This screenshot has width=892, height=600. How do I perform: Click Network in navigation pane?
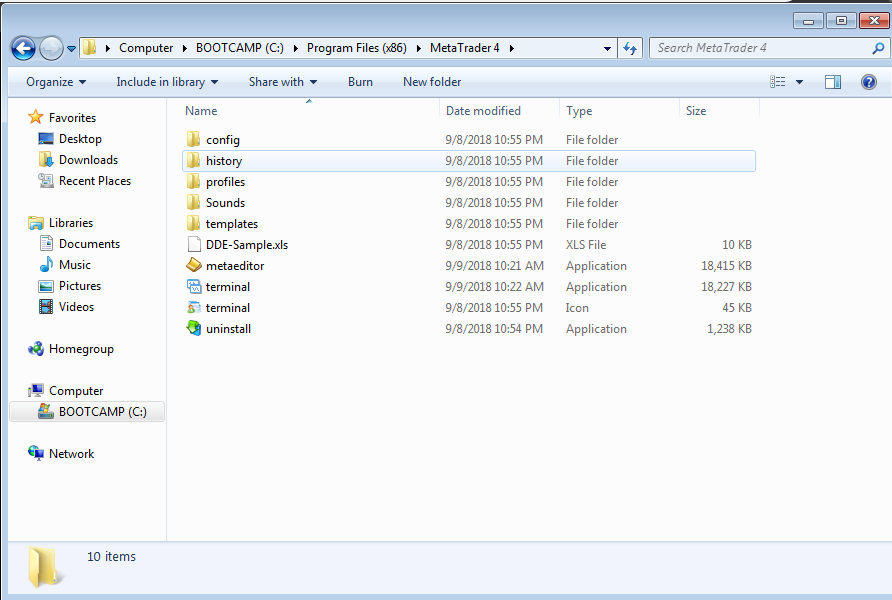[x=72, y=454]
